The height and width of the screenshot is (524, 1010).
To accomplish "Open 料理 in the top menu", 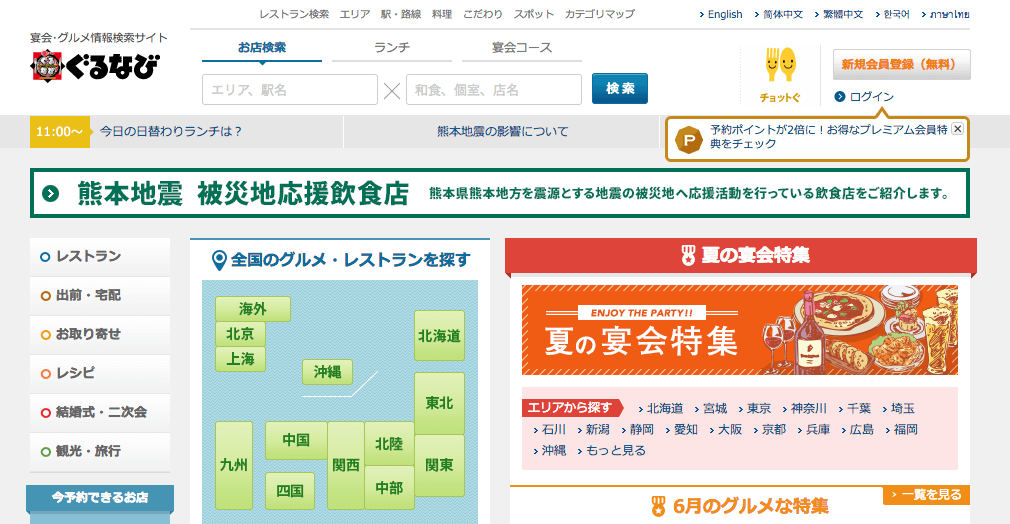I will point(442,14).
